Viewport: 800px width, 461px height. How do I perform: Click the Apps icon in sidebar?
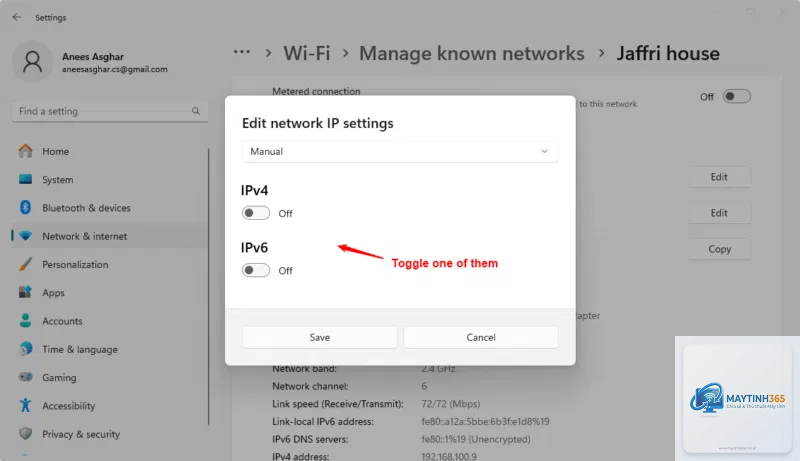pos(25,292)
